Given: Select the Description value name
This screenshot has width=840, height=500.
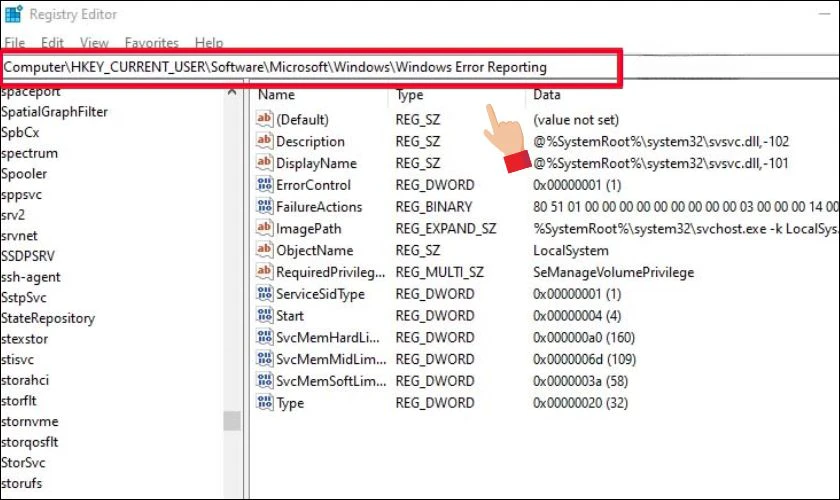Looking at the screenshot, I should pyautogui.click(x=310, y=142).
